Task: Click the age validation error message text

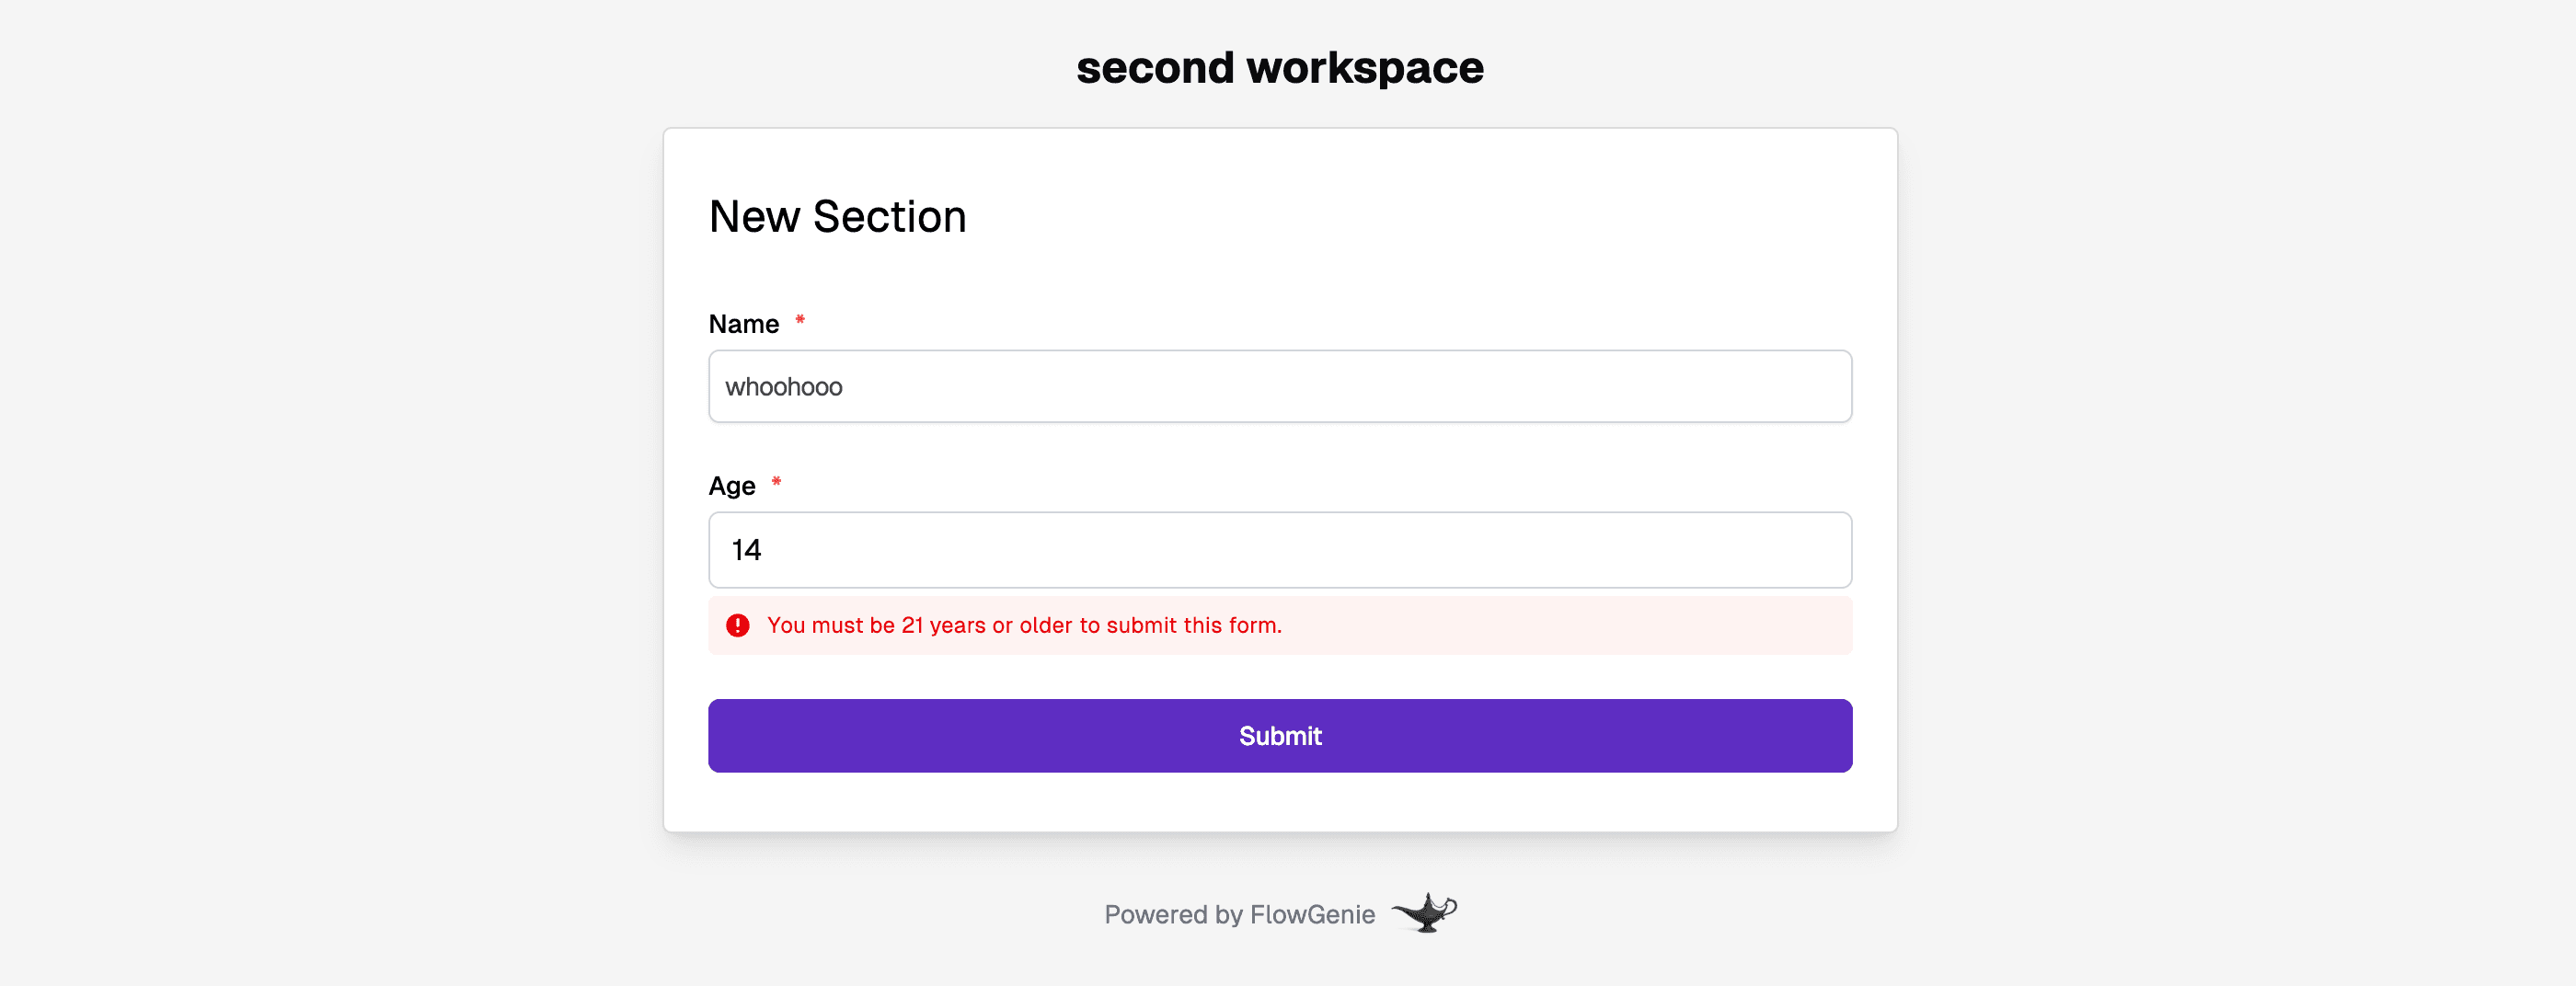Action: pyautogui.click(x=1023, y=625)
